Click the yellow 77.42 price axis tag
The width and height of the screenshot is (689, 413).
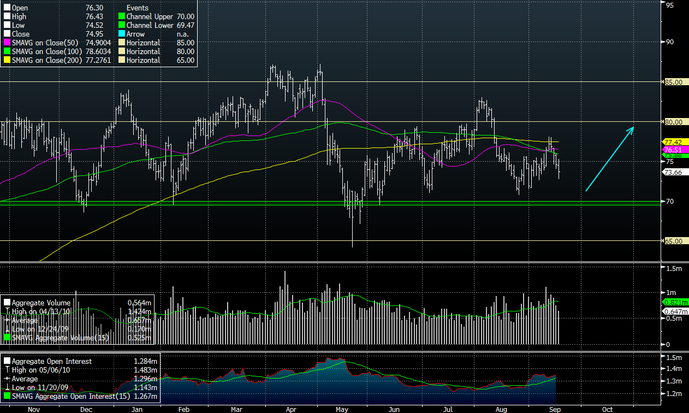673,142
